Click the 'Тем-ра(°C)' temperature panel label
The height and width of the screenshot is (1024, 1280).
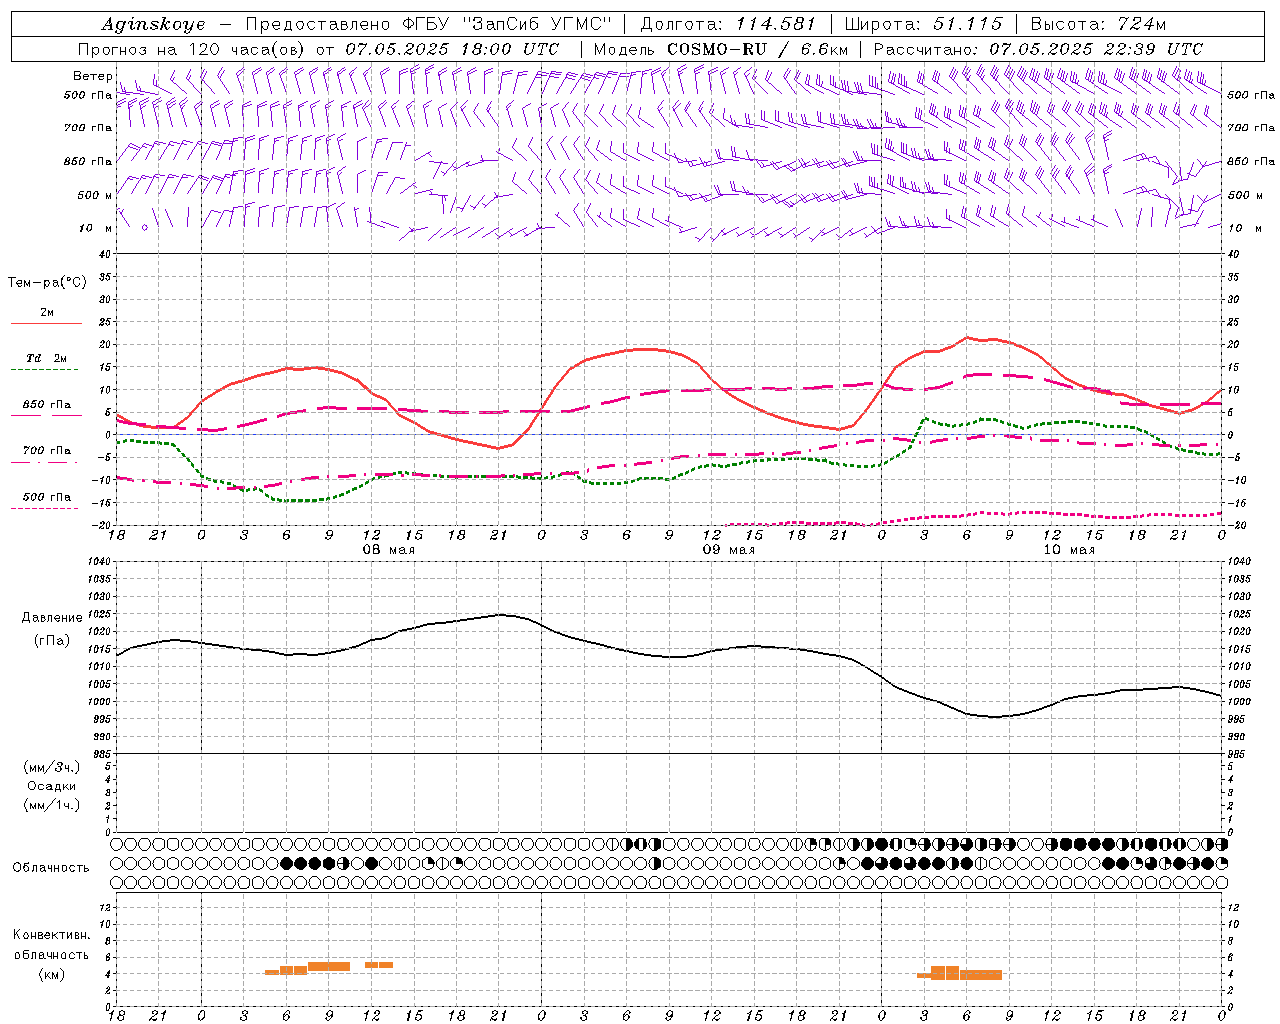click(x=47, y=283)
